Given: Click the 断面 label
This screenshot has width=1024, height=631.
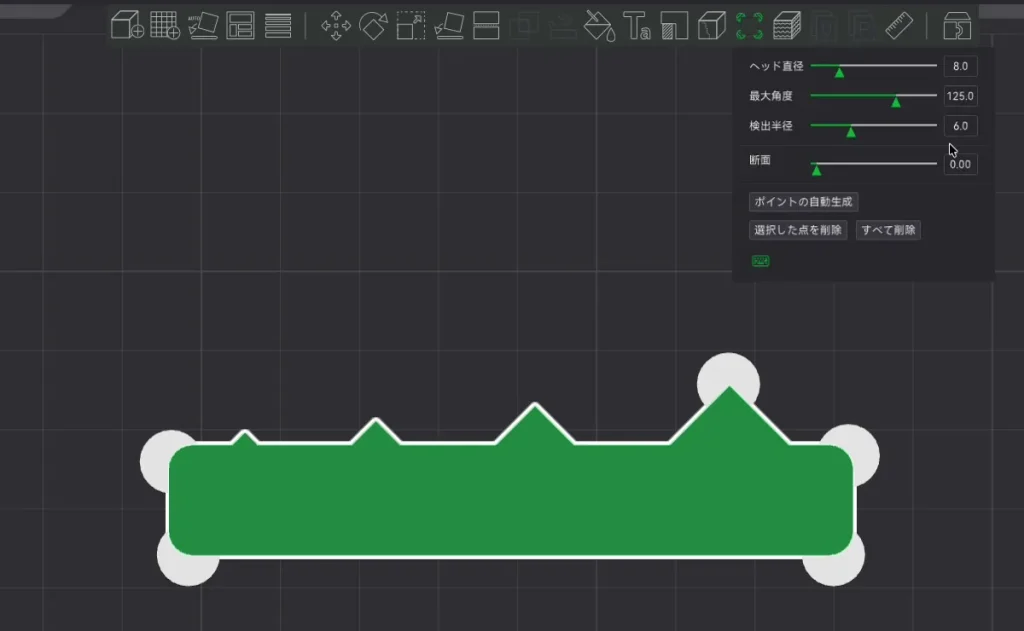Looking at the screenshot, I should coord(760,160).
